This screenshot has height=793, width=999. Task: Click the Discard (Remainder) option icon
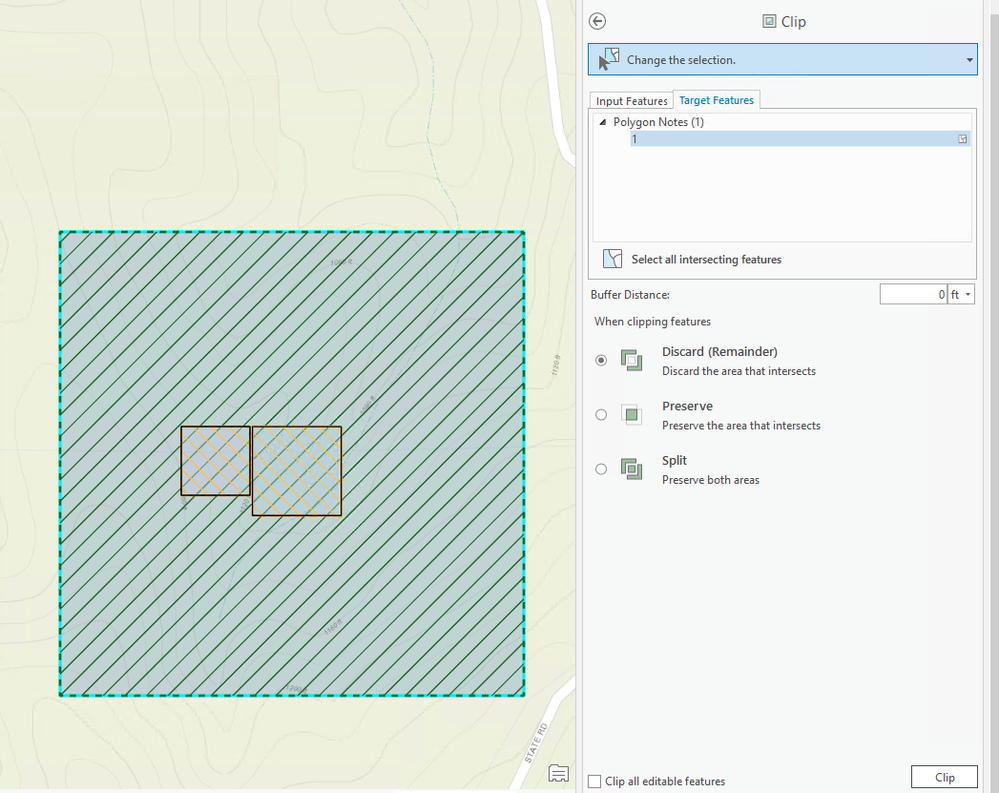pyautogui.click(x=631, y=361)
